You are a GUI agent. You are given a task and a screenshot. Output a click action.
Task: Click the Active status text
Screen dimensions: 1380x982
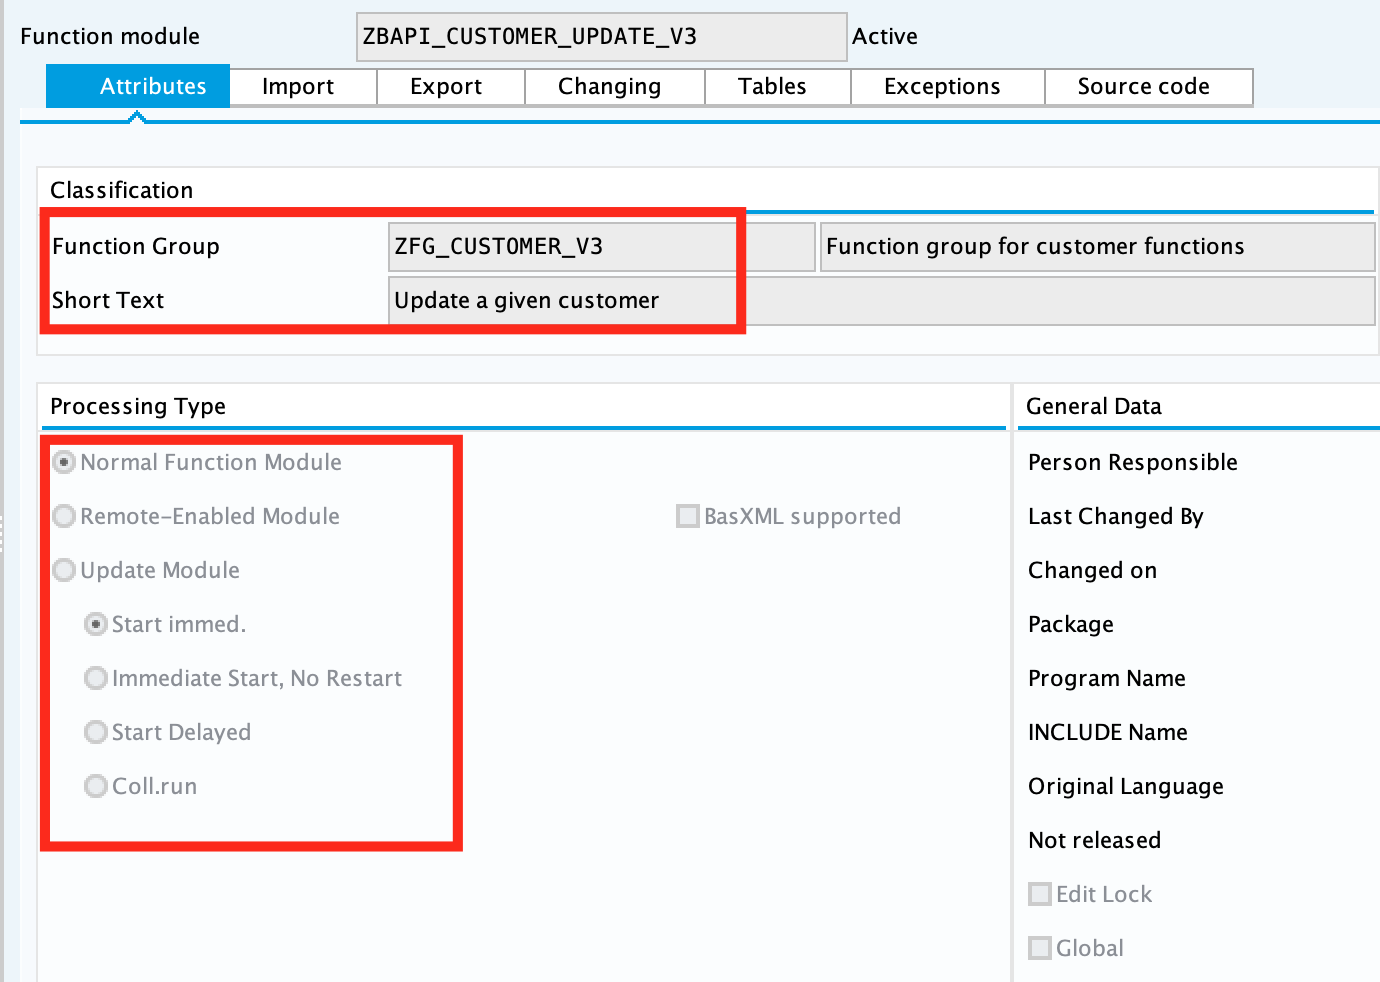[885, 37]
